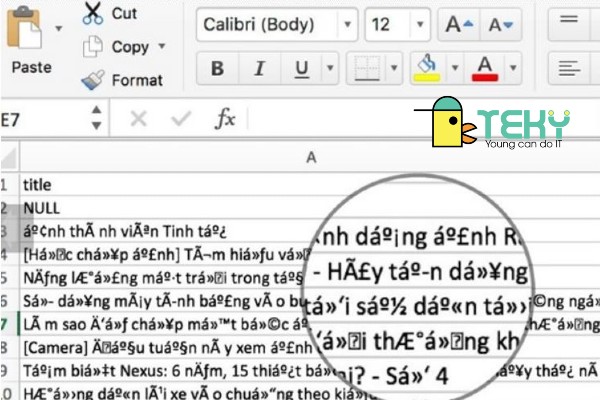Click the select-all corner triangle
Screen dimensions: 600x400
tap(9, 157)
